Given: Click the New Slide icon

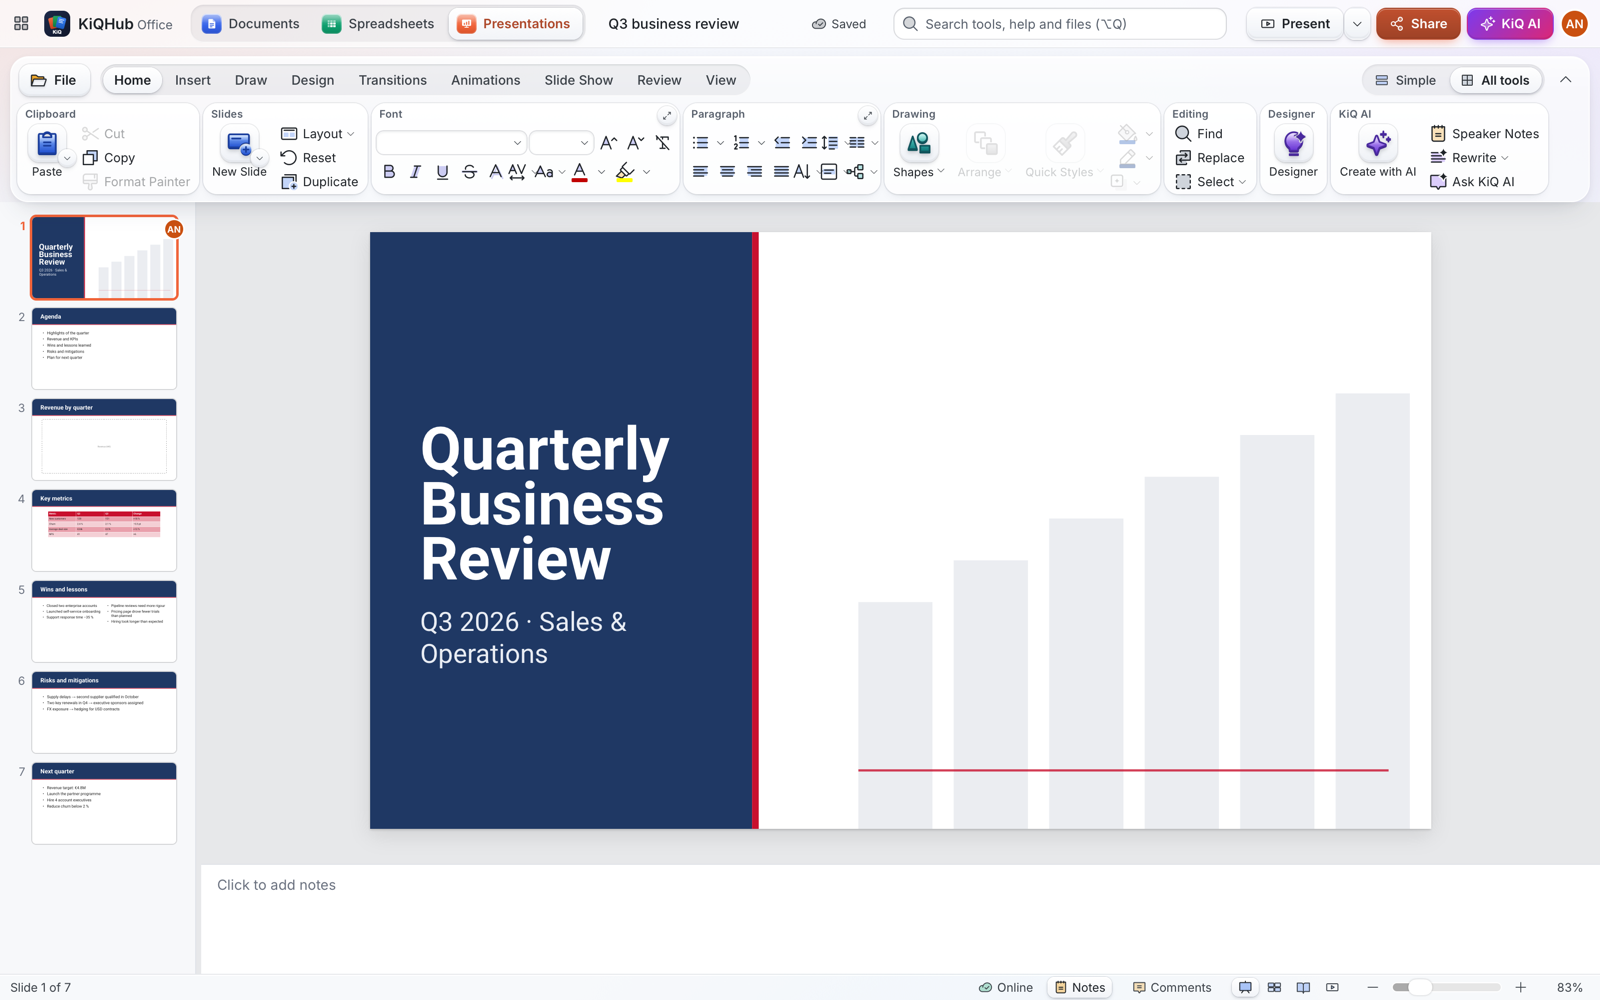Looking at the screenshot, I should (239, 145).
